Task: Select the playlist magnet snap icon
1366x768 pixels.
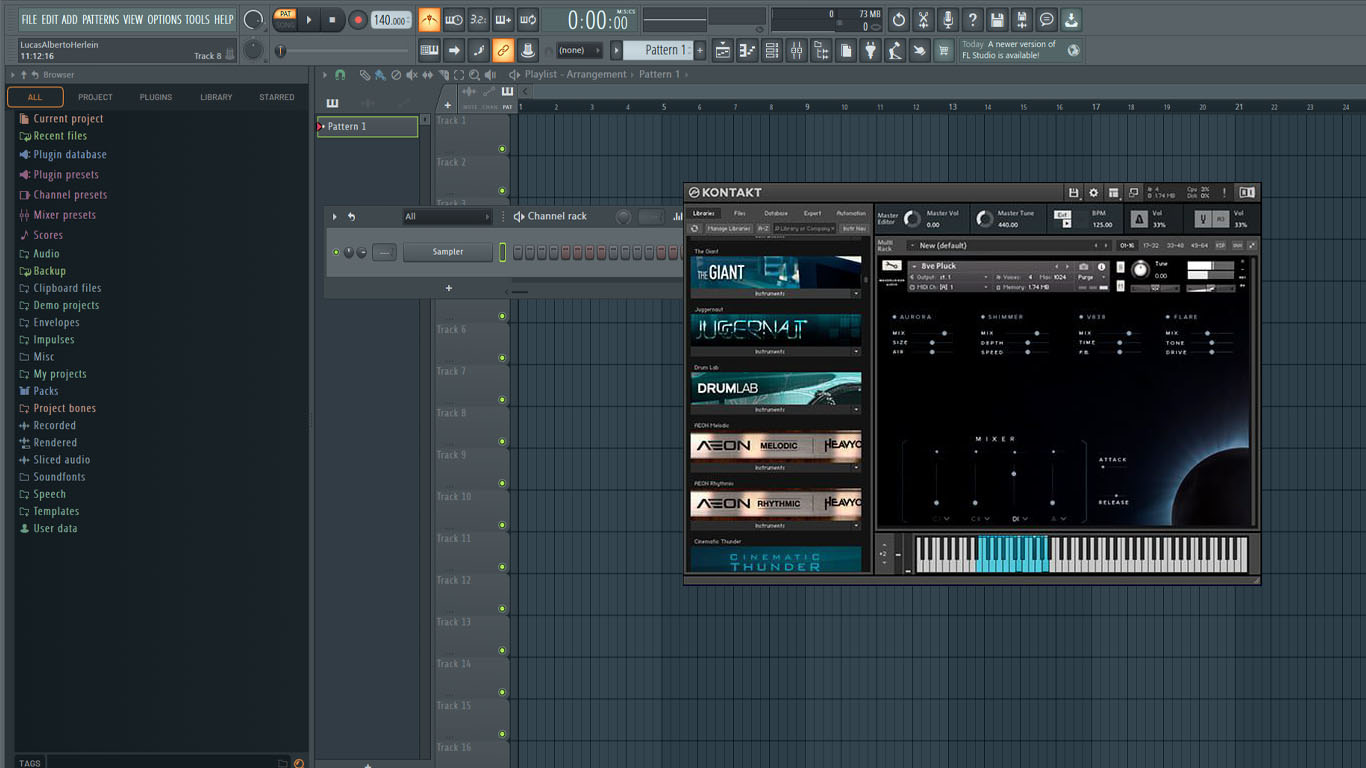Action: click(x=340, y=75)
